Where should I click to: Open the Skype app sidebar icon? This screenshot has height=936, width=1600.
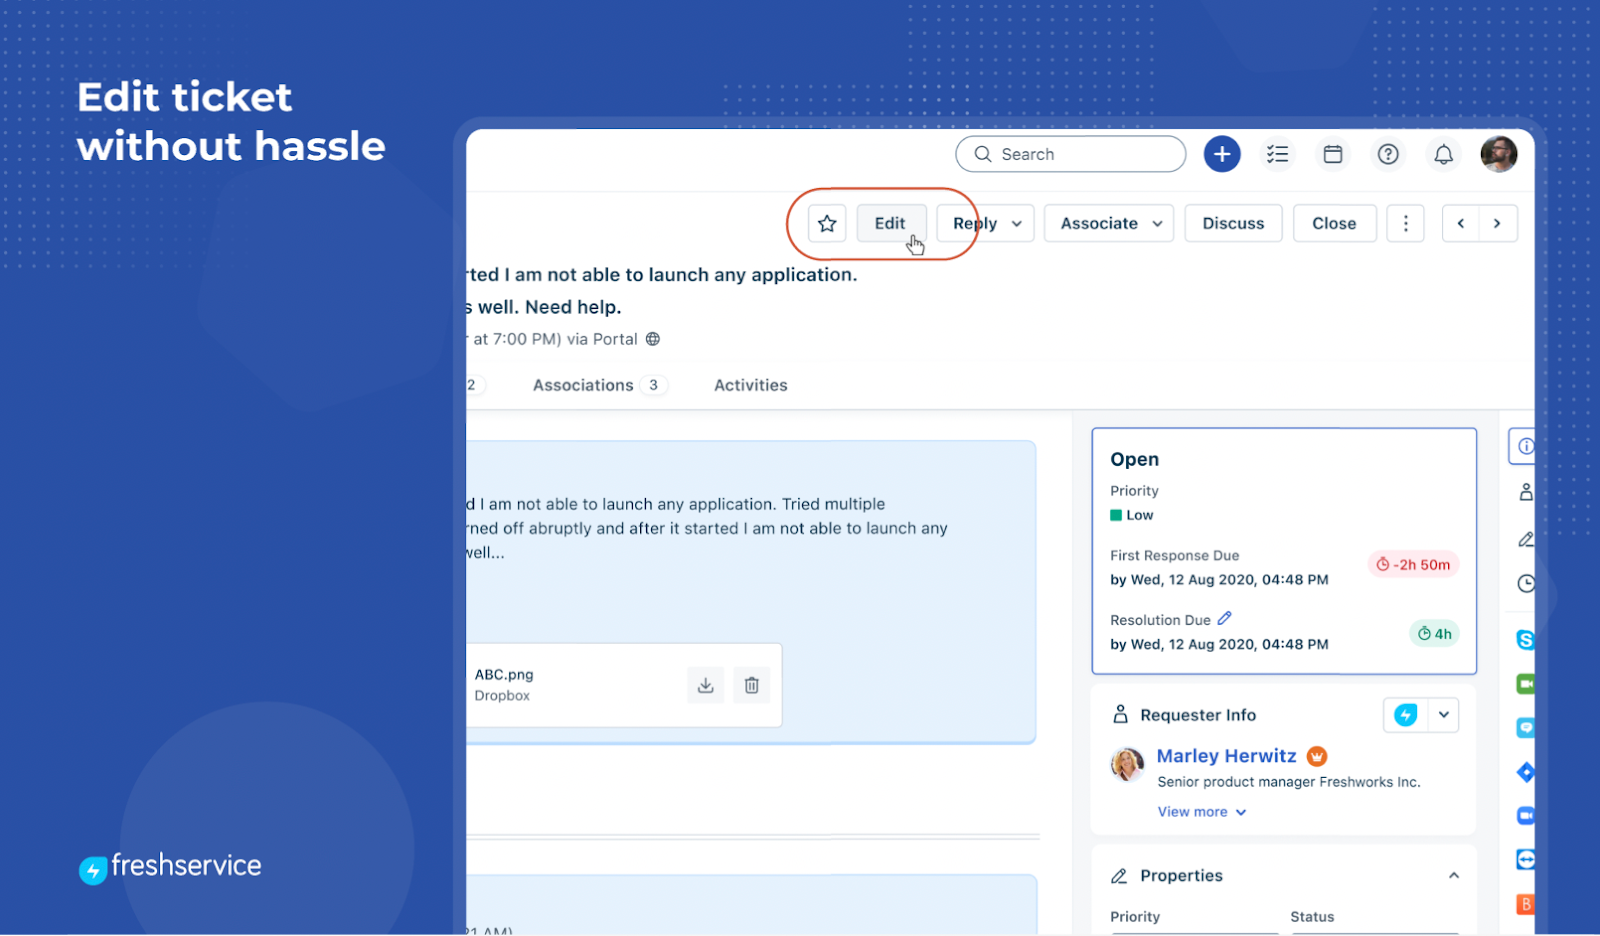point(1526,640)
